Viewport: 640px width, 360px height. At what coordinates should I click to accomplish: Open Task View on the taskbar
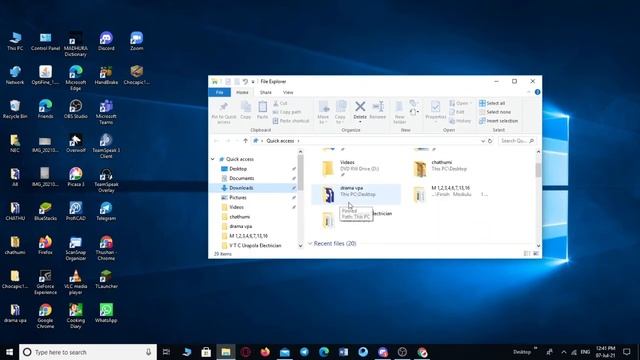(166, 352)
